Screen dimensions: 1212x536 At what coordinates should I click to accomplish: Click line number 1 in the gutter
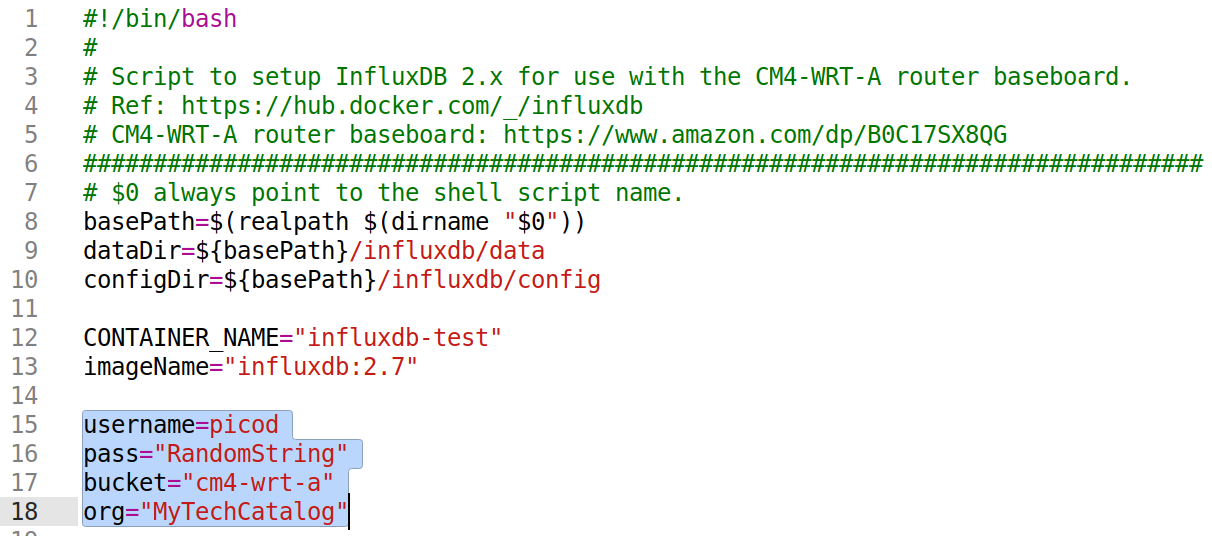32,19
